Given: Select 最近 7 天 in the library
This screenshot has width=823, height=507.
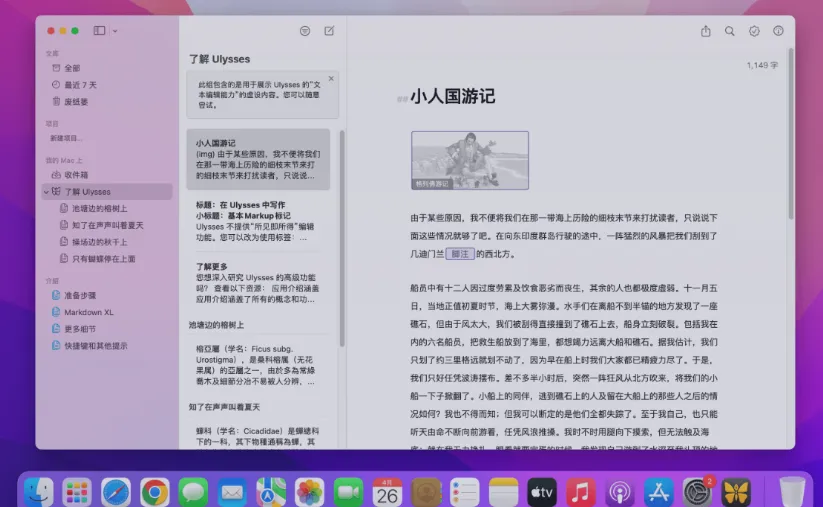Looking at the screenshot, I should pos(80,85).
